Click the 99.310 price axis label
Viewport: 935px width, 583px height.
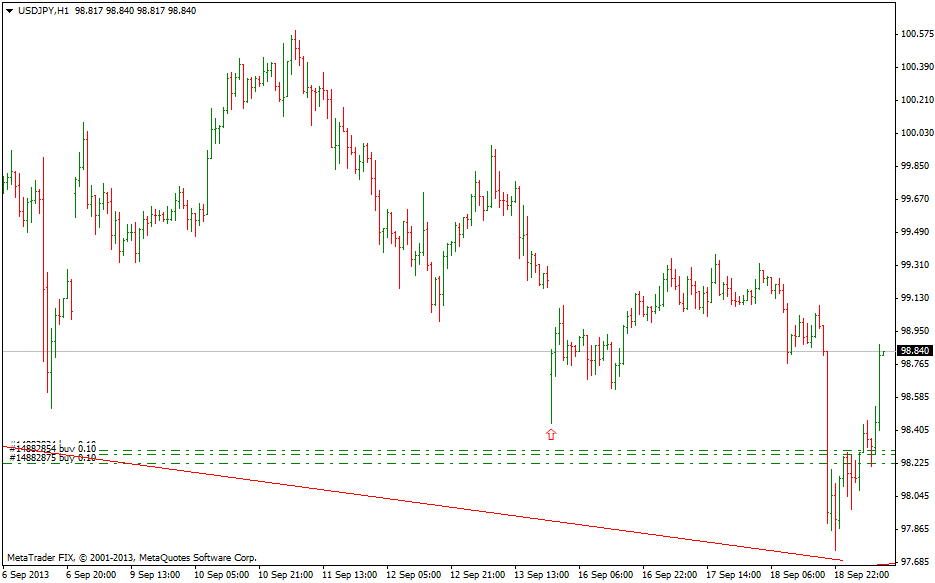915,265
